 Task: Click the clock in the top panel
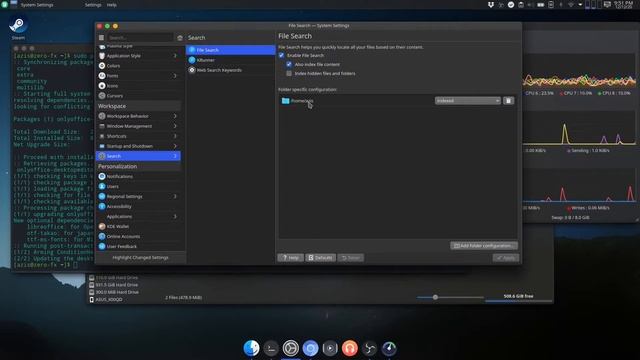pos(623,4)
